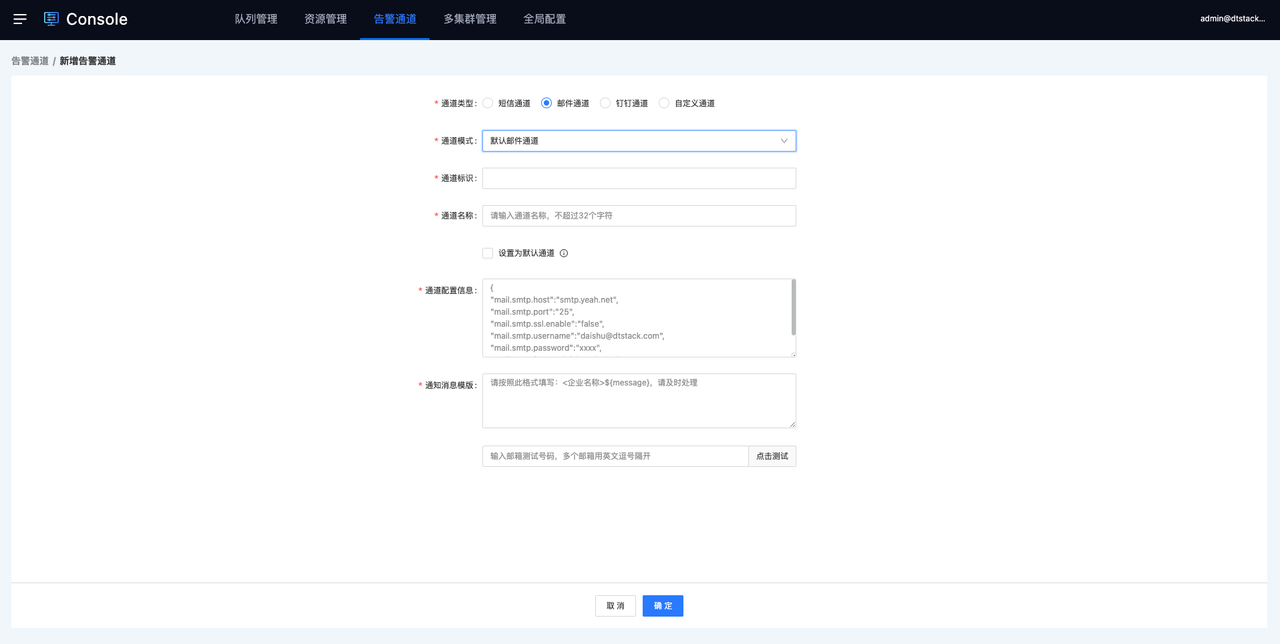This screenshot has width=1280, height=644.
Task: Click the 通知消息模版 field label
Action: pyautogui.click(x=449, y=385)
